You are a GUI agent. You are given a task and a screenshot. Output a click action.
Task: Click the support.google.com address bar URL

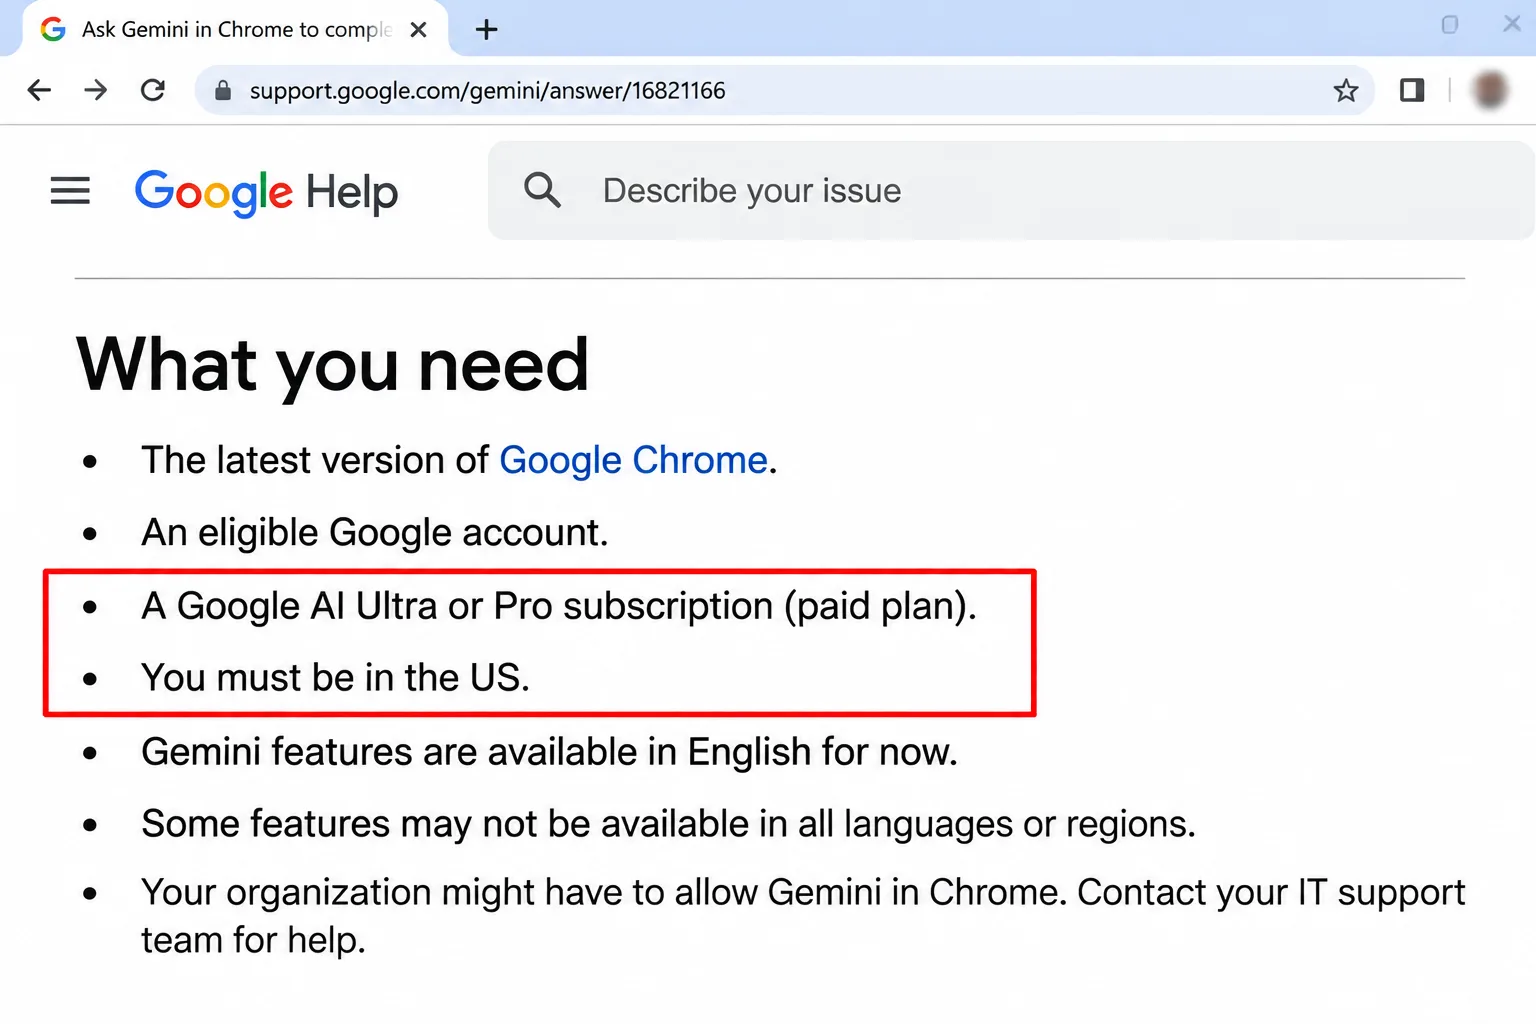pos(487,91)
